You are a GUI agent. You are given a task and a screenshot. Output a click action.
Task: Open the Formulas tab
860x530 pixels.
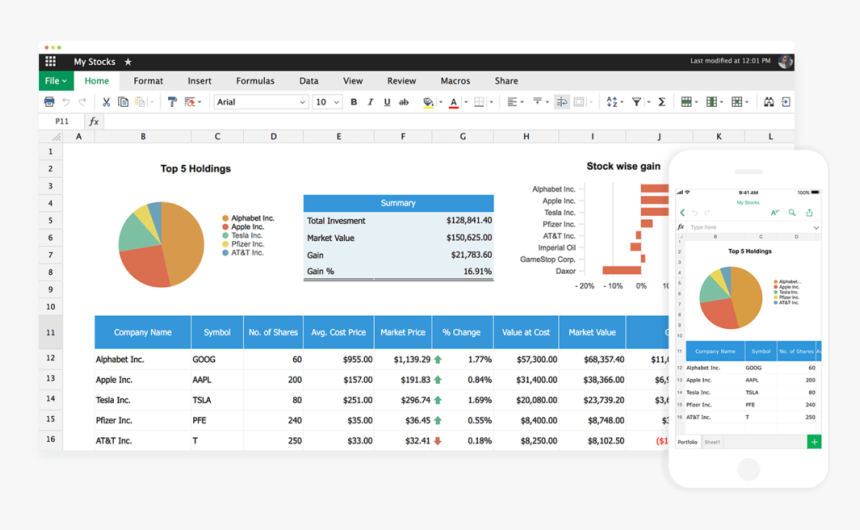pos(255,81)
